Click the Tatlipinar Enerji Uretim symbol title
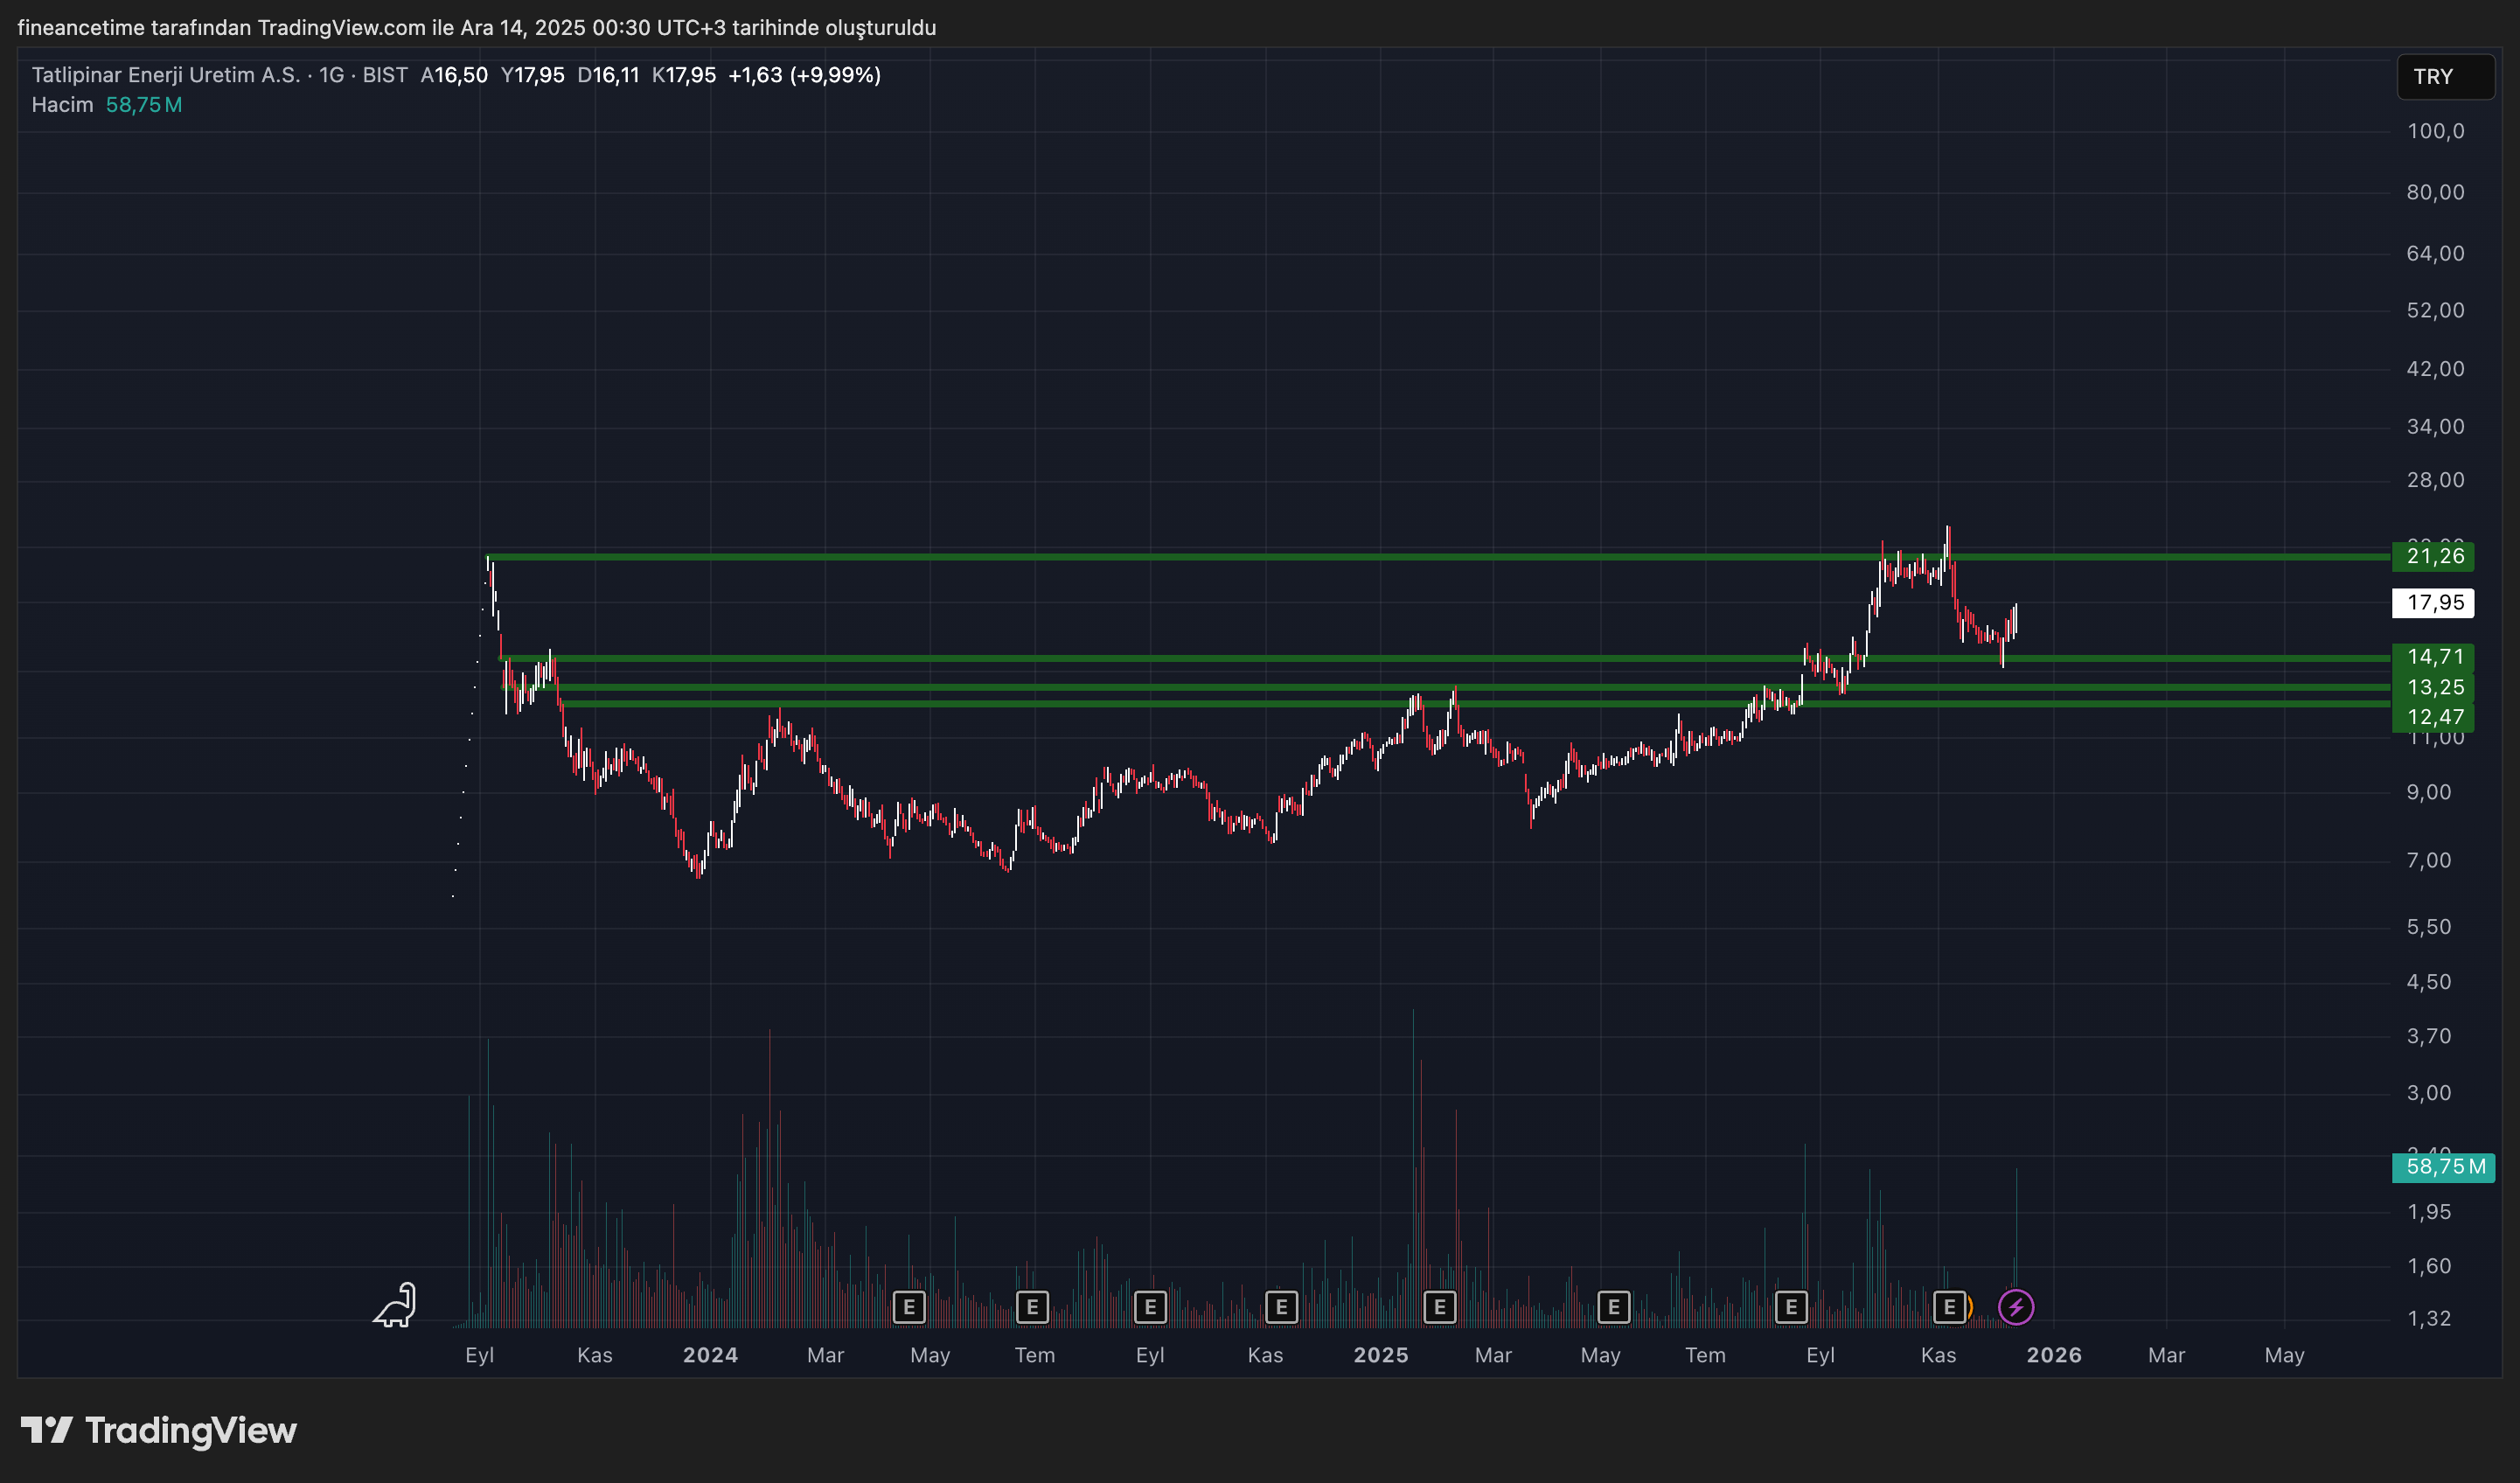The height and width of the screenshot is (1483, 2520). (165, 75)
